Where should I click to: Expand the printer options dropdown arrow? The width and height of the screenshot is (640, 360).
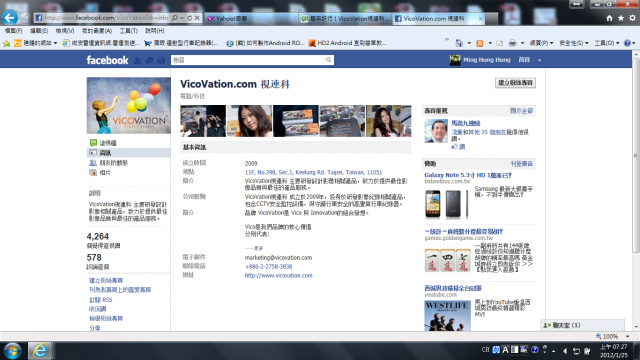[x=522, y=43]
